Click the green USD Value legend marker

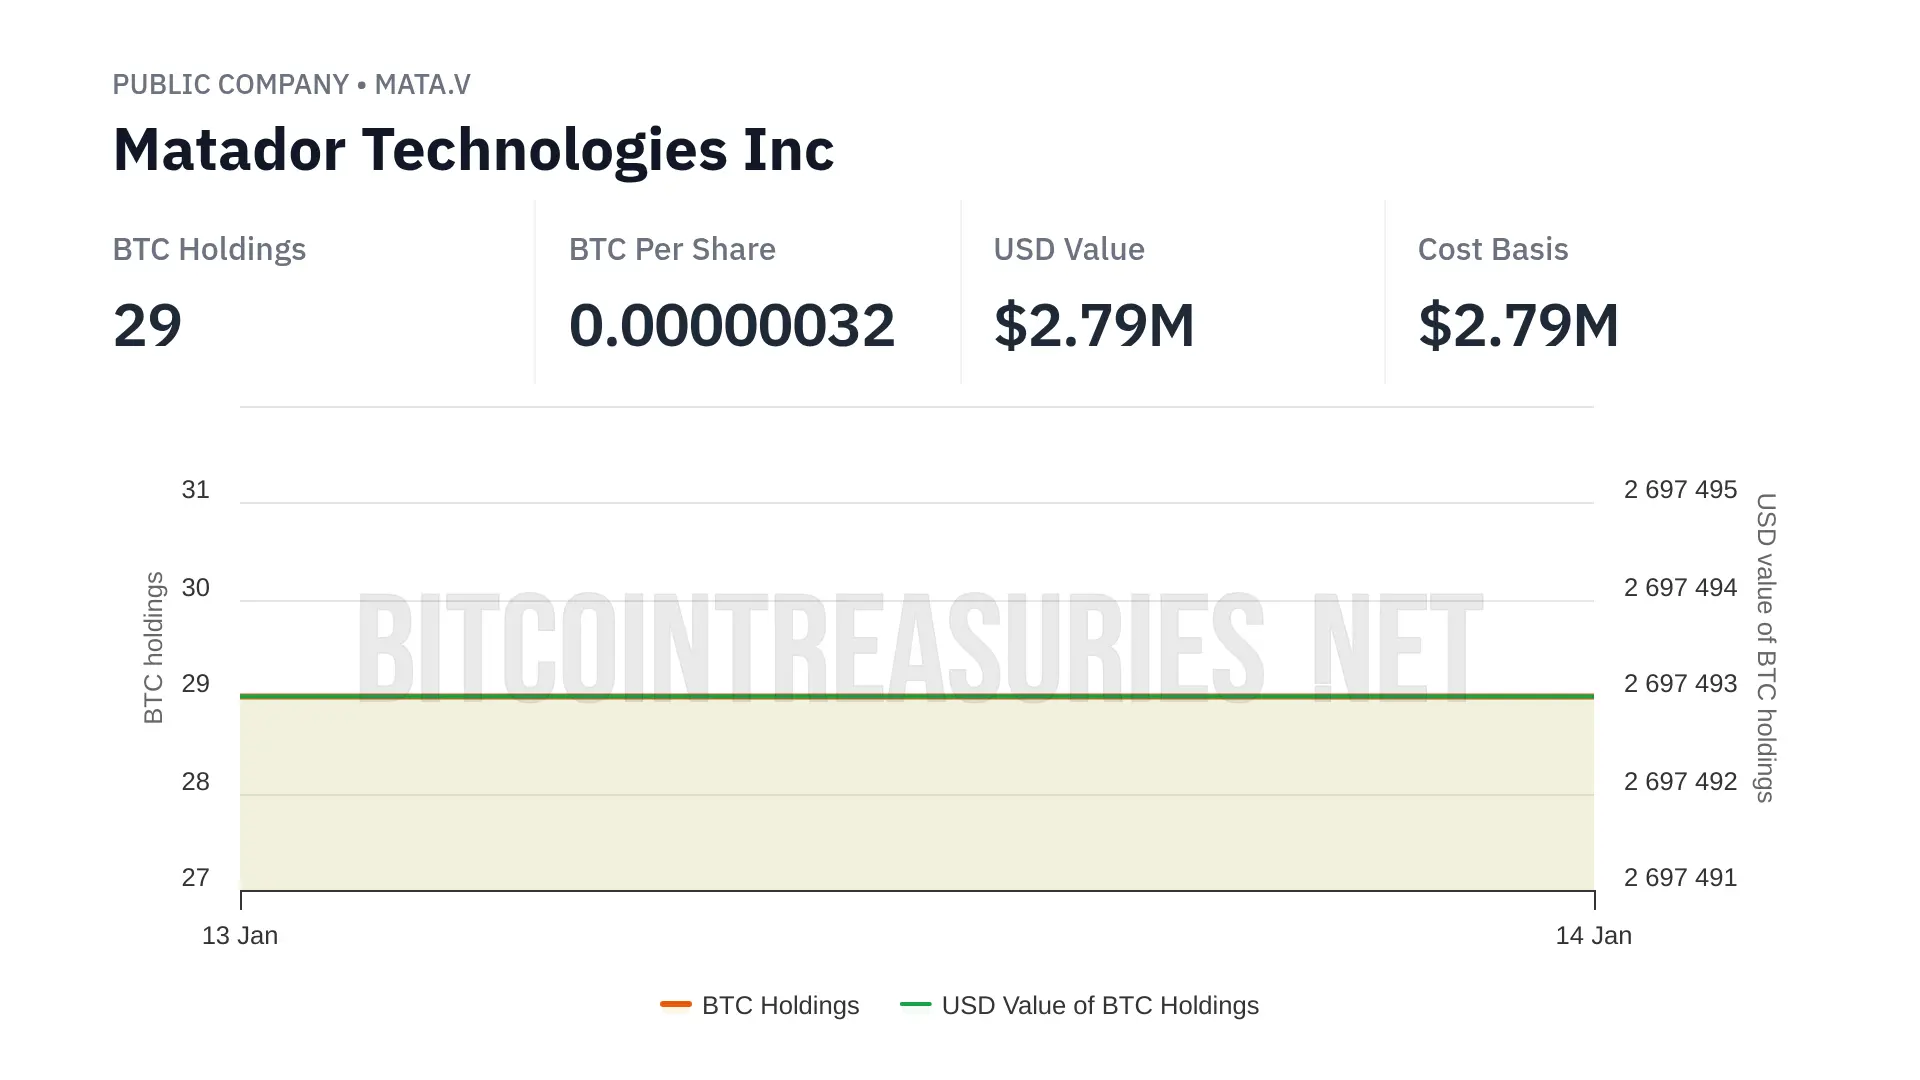[x=916, y=1004]
